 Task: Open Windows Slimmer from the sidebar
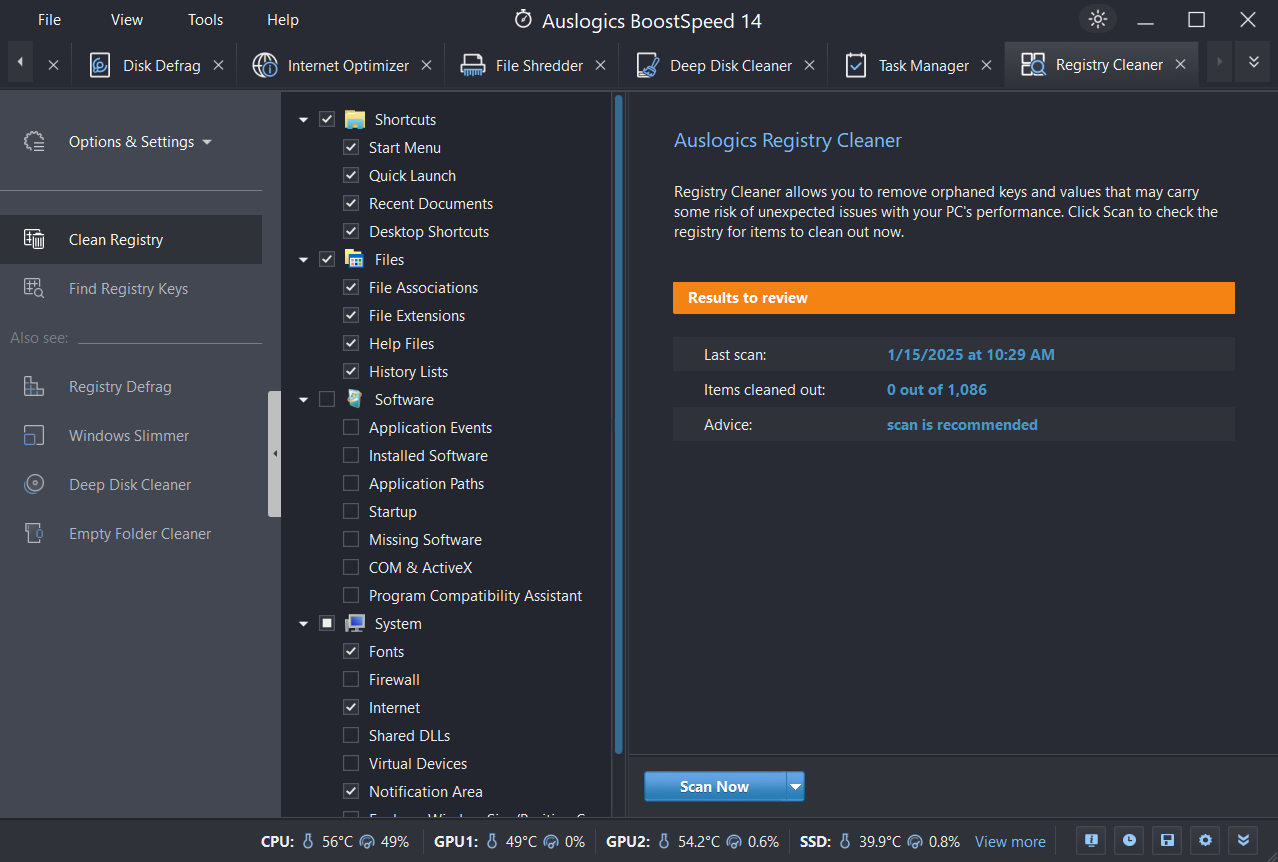[128, 435]
